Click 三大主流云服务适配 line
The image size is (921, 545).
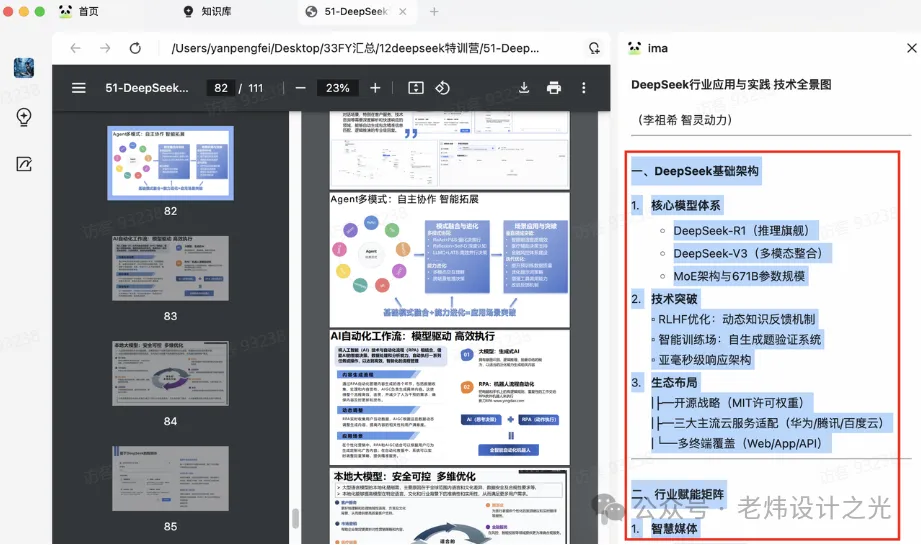[x=778, y=423]
